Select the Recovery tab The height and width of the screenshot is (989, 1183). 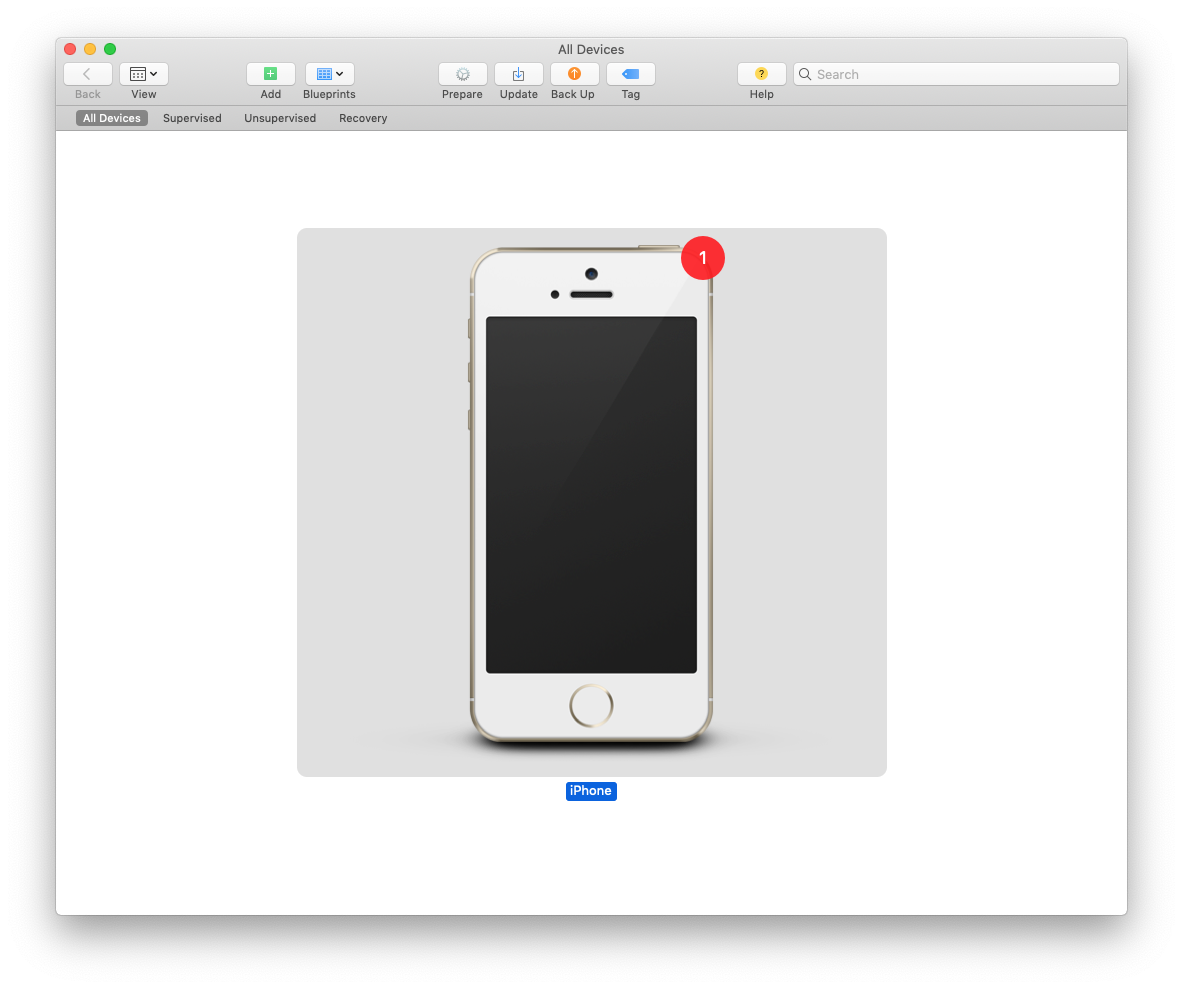pos(363,118)
